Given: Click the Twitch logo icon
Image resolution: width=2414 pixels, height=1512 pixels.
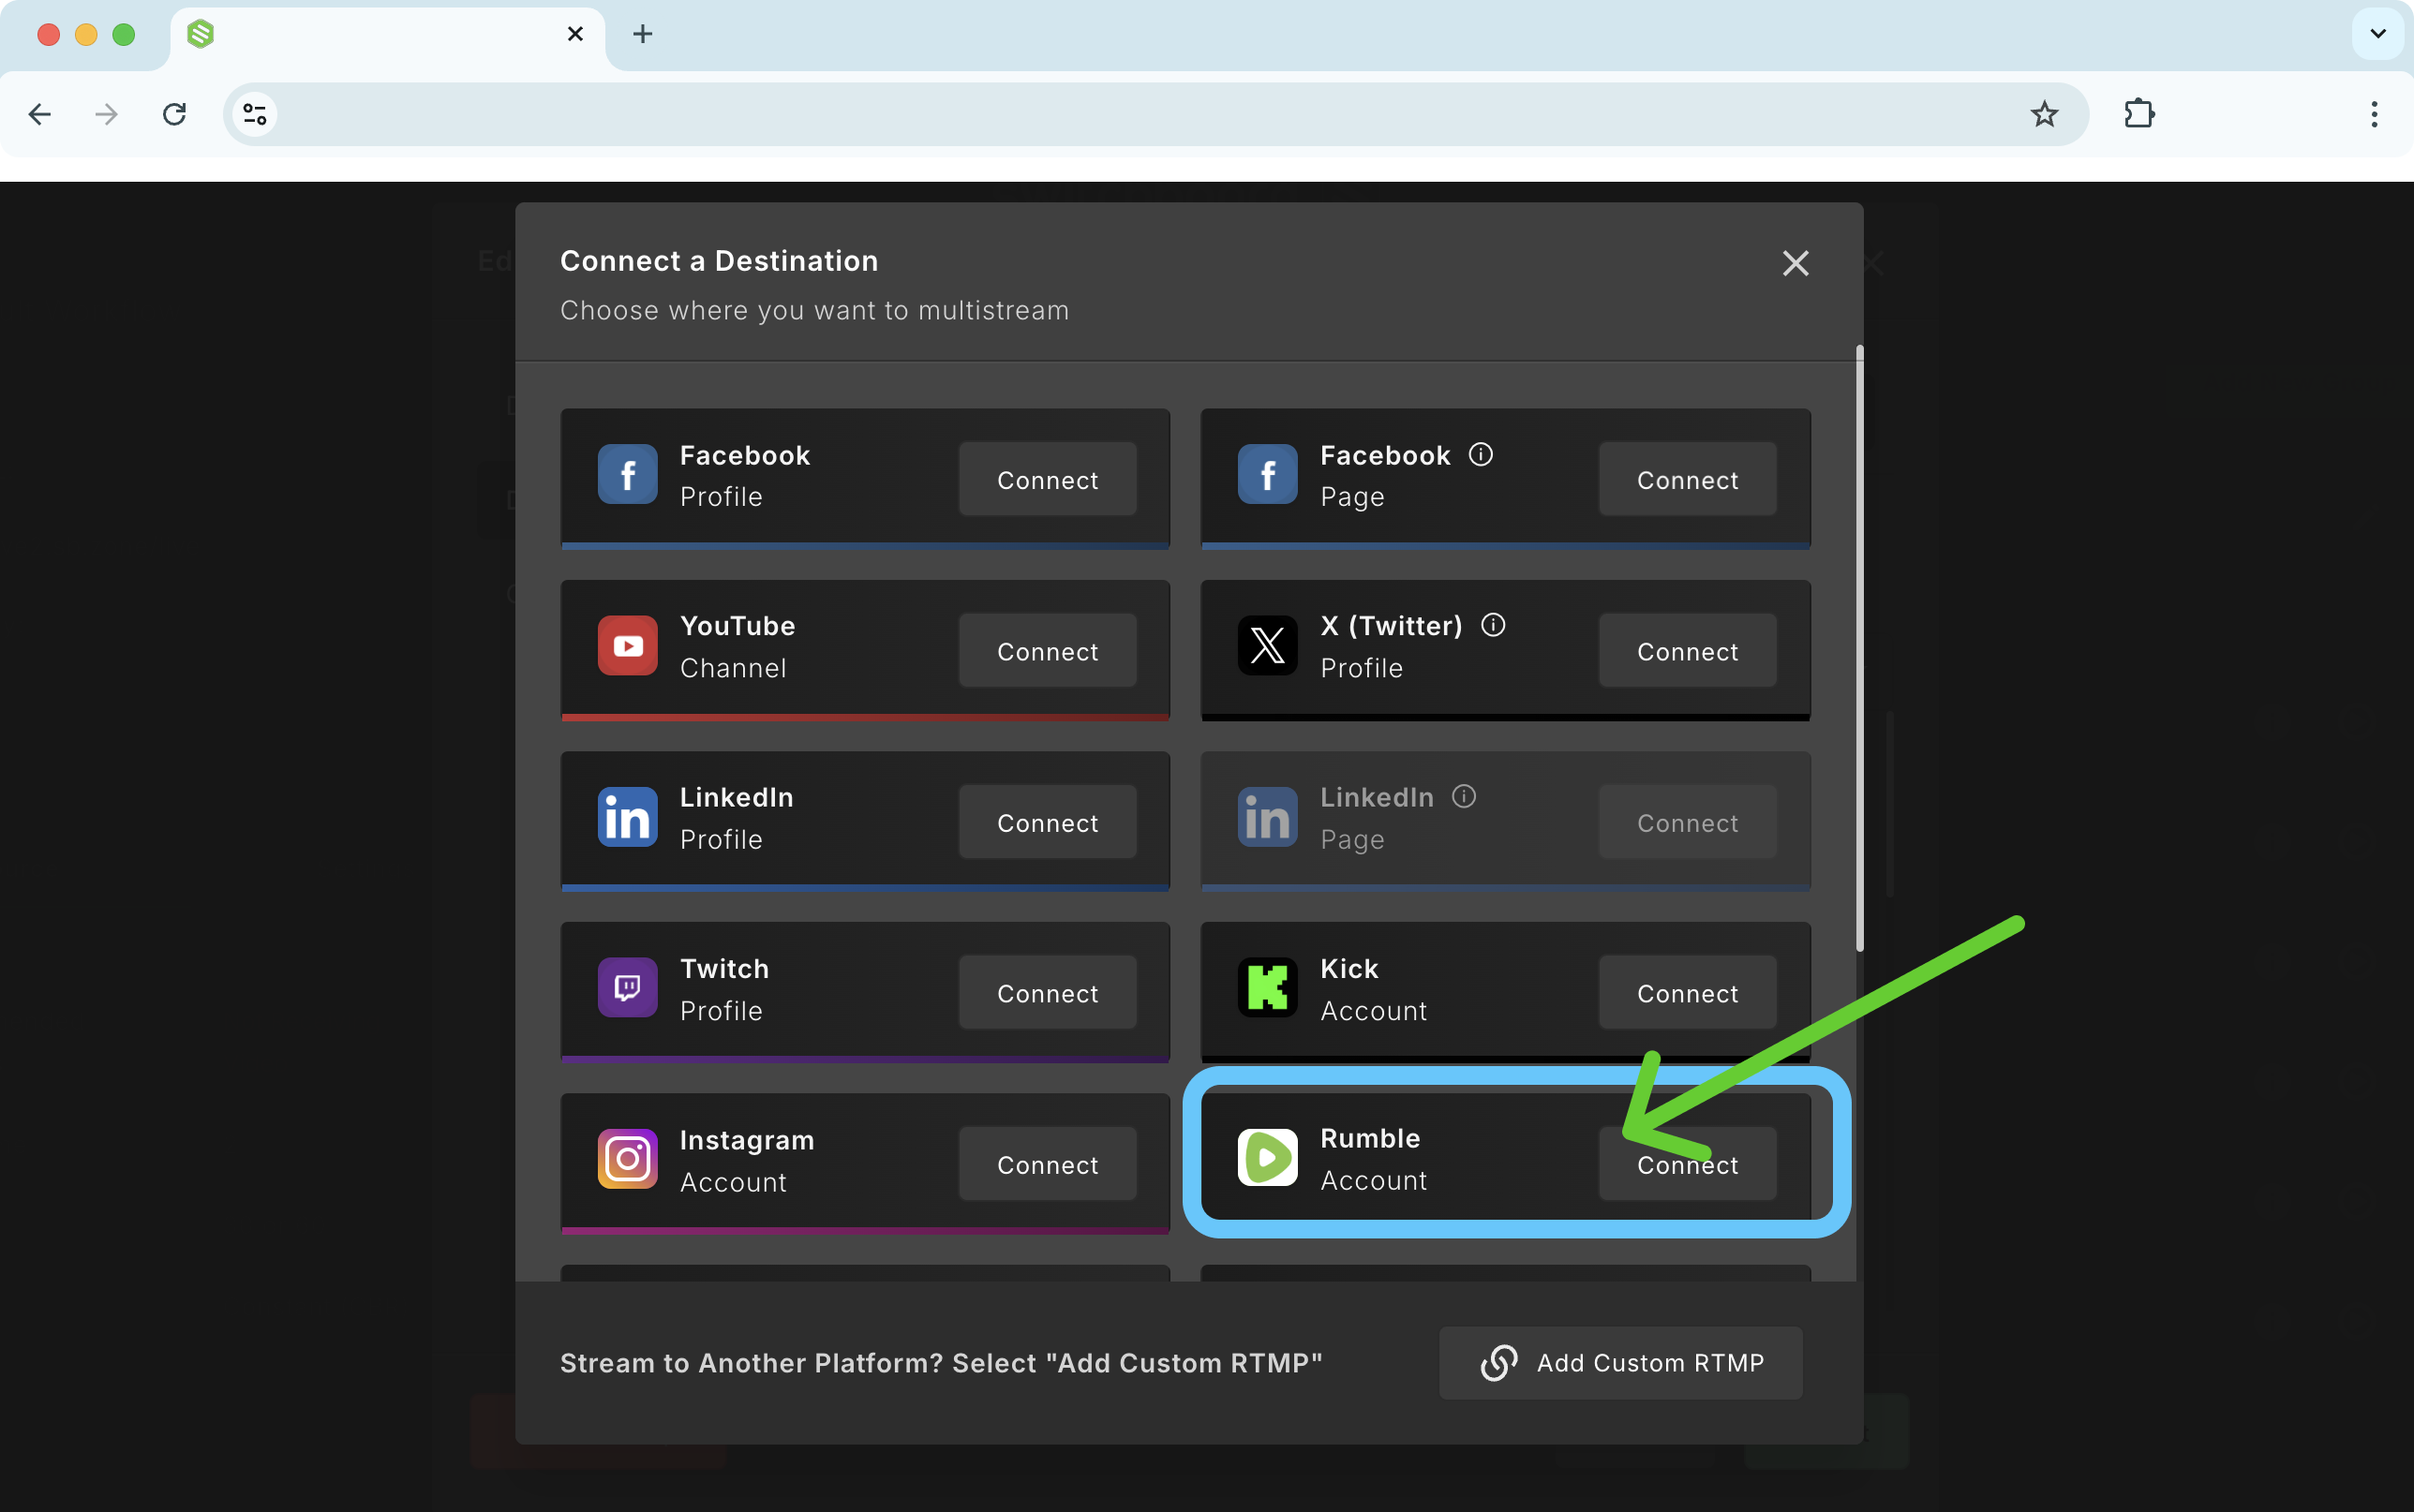Looking at the screenshot, I should click(627, 988).
